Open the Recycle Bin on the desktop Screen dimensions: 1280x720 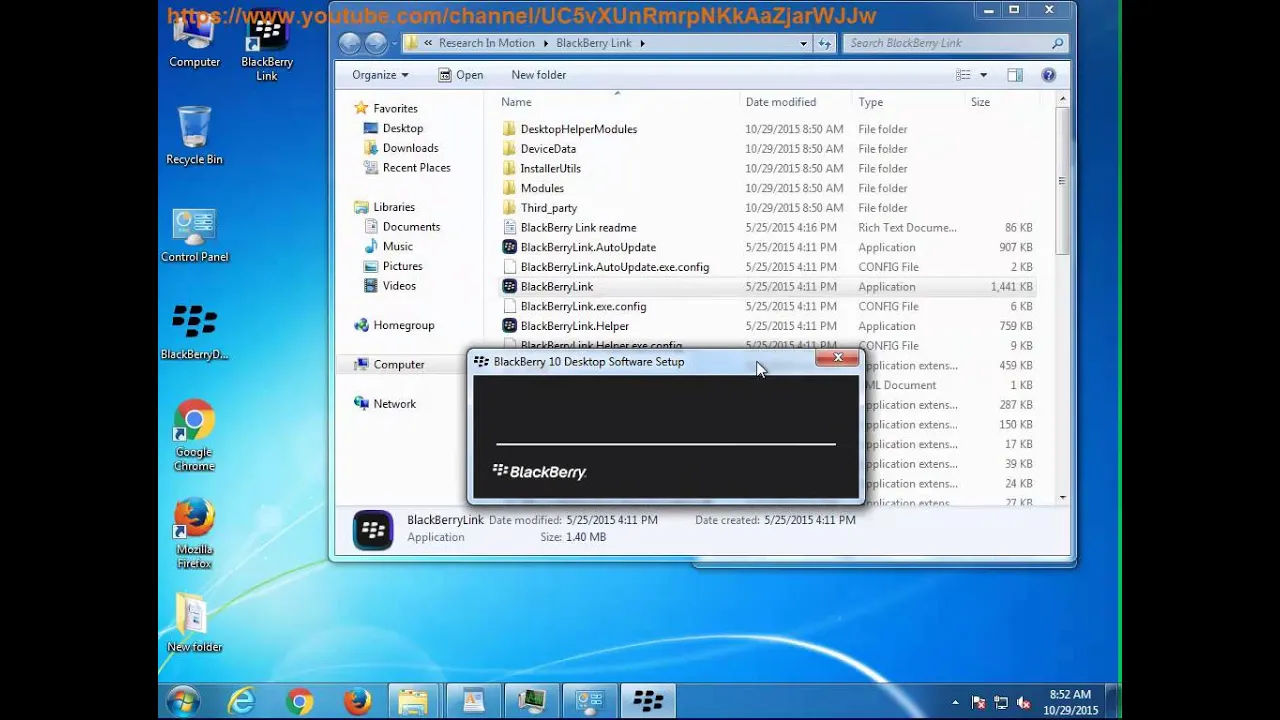pyautogui.click(x=194, y=136)
